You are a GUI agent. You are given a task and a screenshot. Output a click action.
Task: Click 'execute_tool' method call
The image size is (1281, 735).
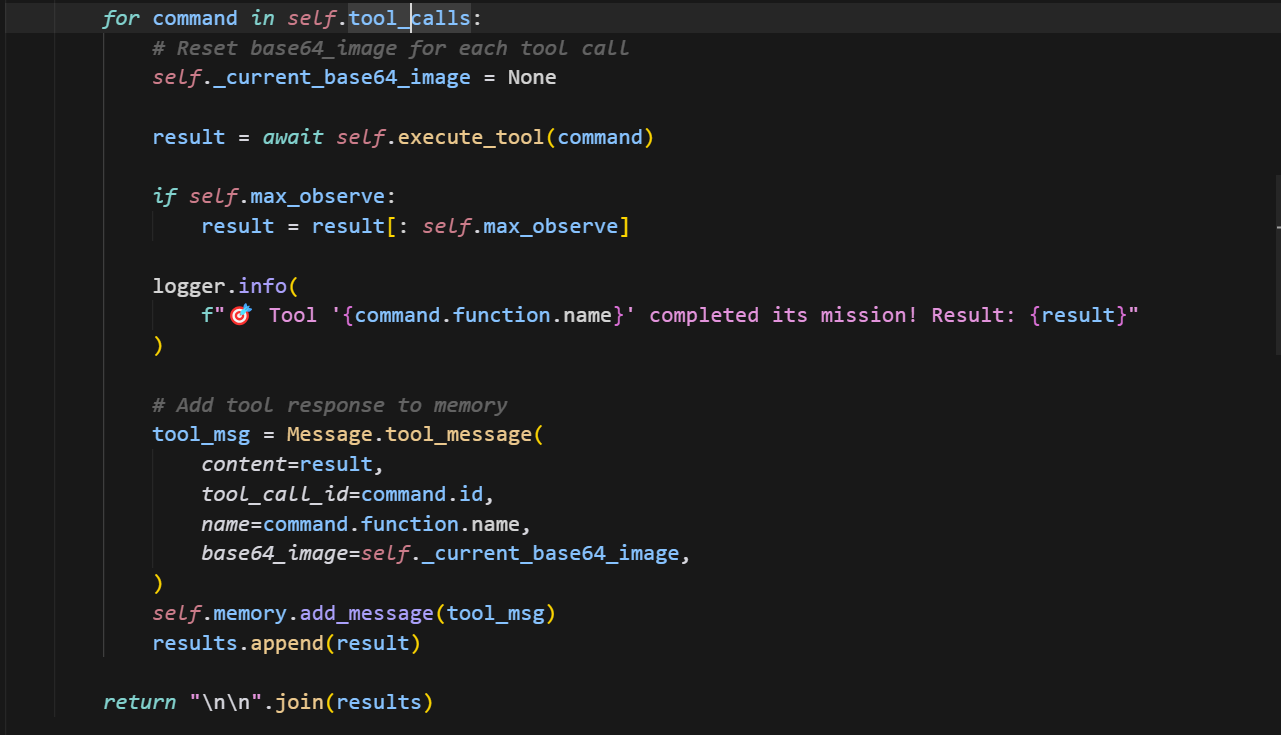[471, 137]
